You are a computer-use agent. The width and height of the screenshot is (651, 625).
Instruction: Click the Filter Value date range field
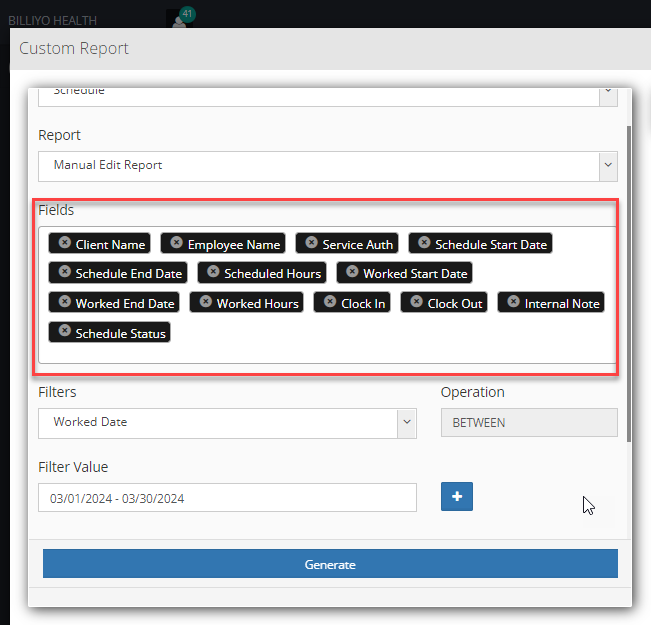click(x=227, y=498)
